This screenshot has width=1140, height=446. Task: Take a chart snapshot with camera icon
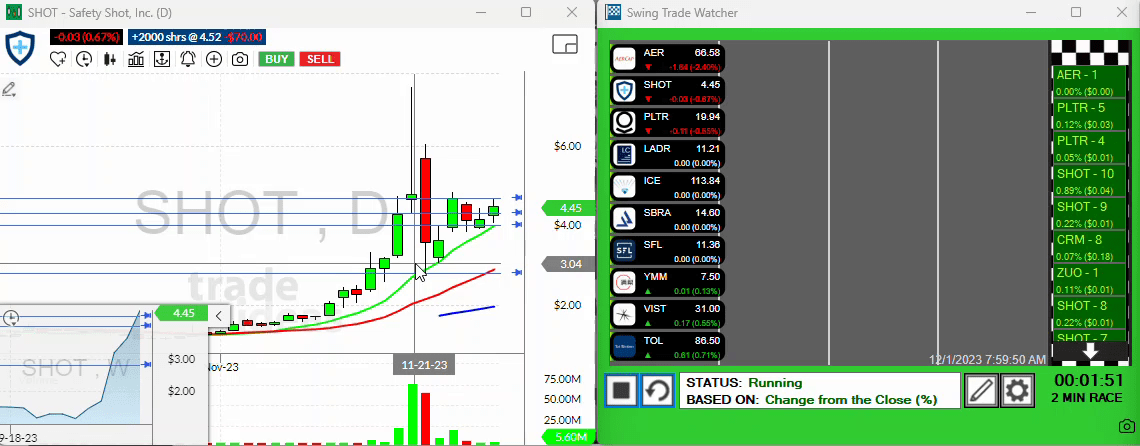[x=240, y=59]
